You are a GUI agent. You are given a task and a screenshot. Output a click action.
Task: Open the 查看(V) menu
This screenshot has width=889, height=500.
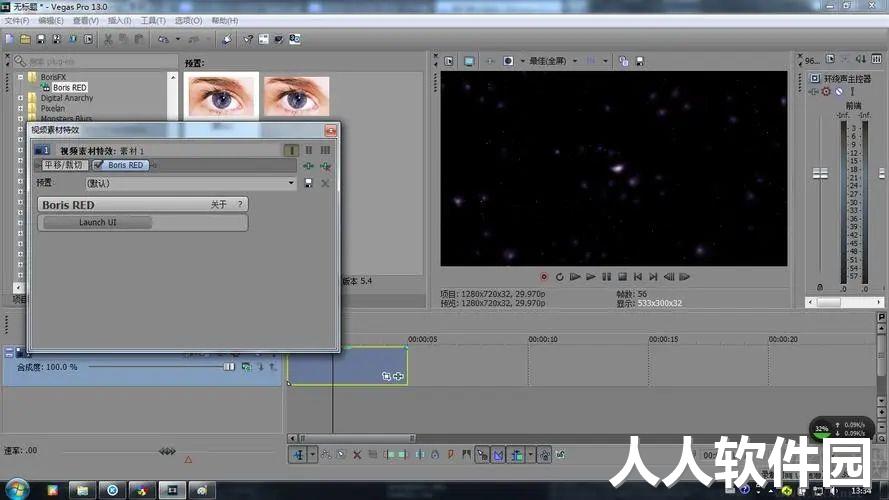(x=86, y=20)
